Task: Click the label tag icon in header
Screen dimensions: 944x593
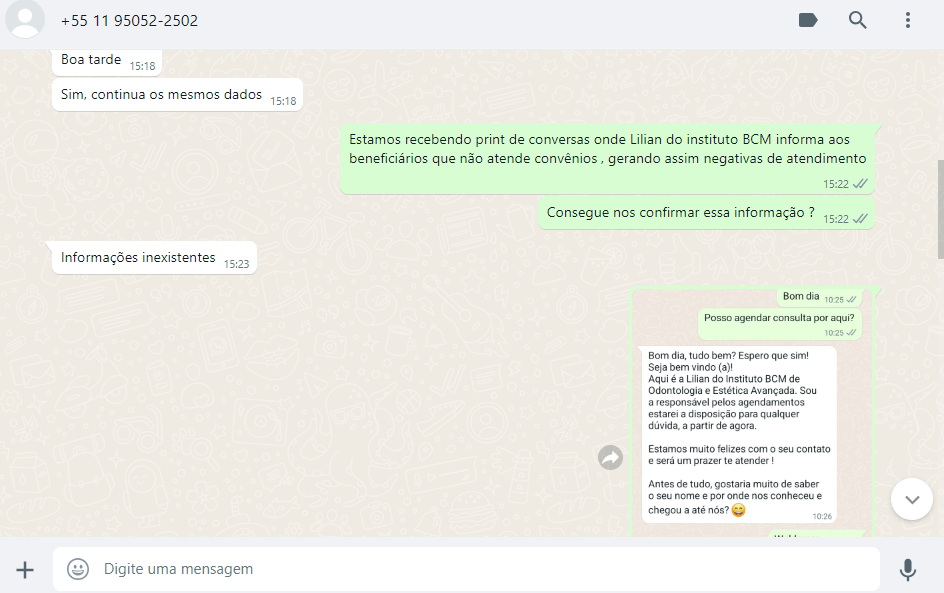Action: (x=808, y=20)
